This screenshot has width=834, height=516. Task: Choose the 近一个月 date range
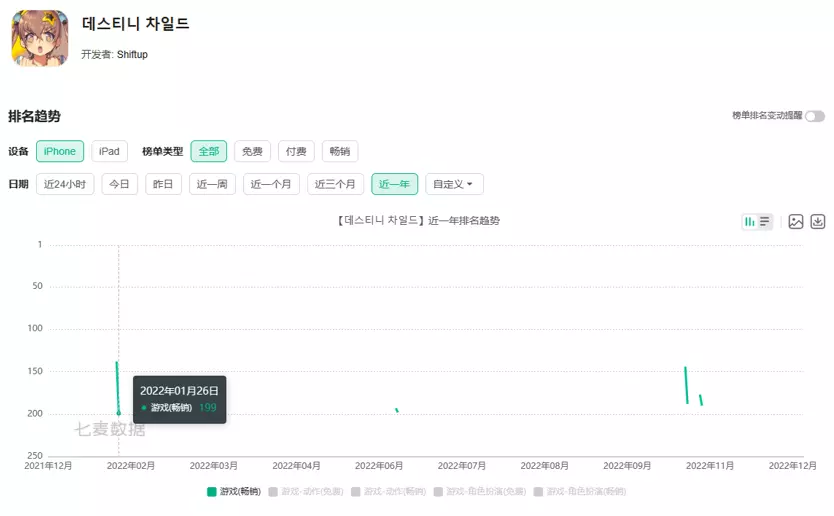point(271,184)
